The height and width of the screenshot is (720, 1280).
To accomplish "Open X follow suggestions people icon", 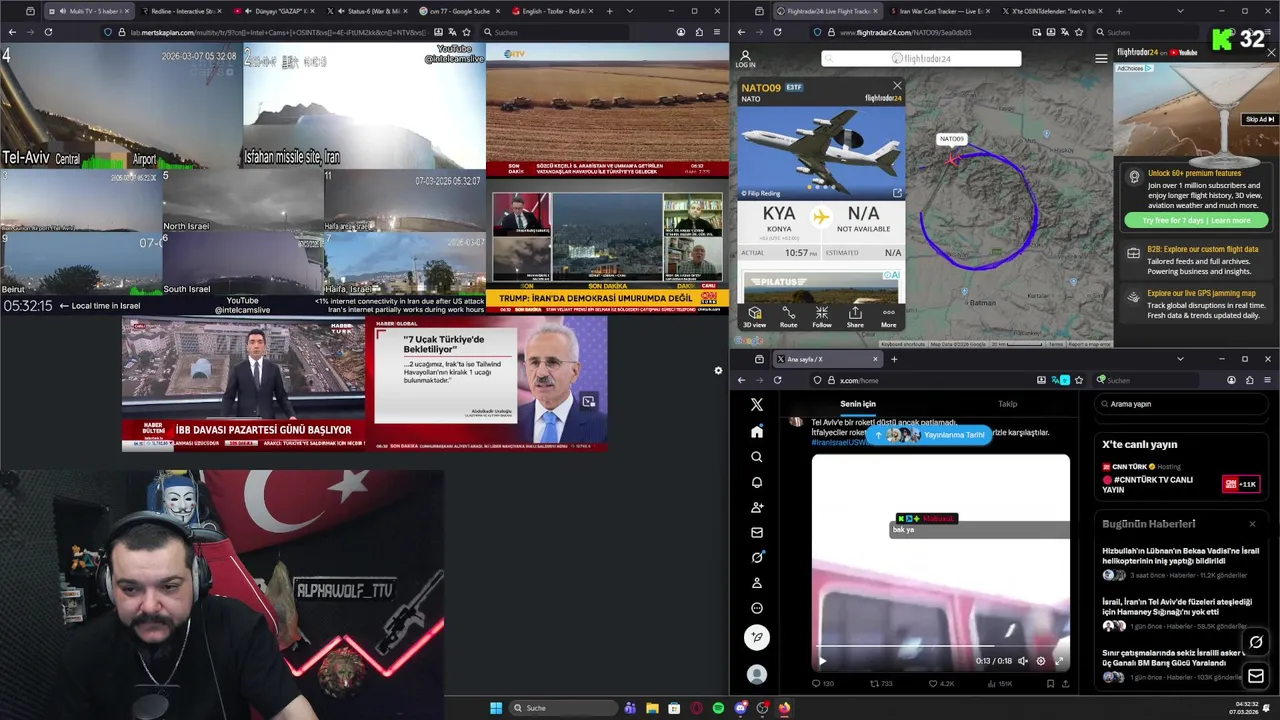I will (757, 507).
